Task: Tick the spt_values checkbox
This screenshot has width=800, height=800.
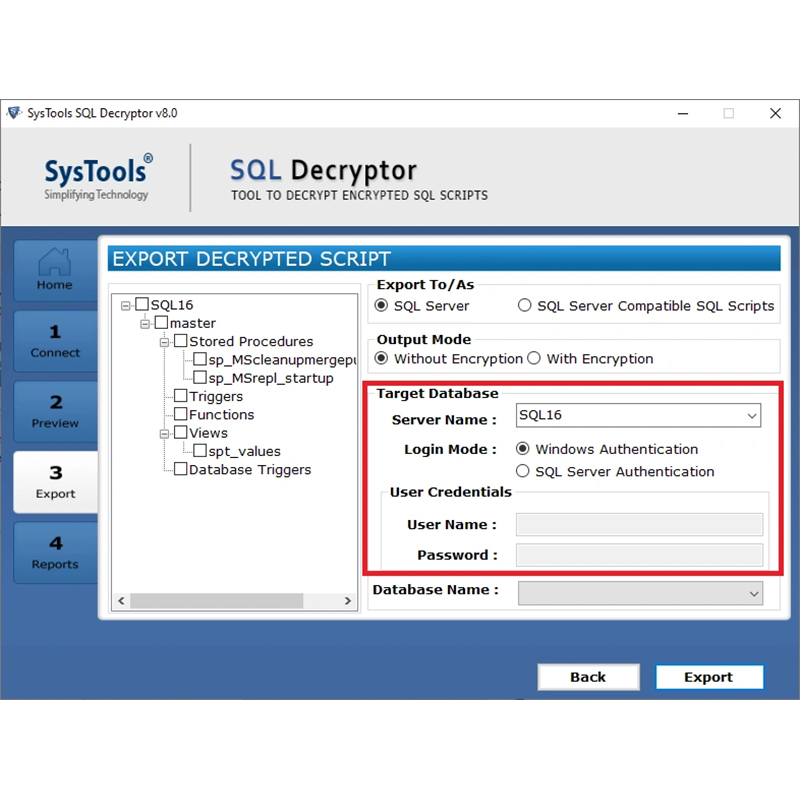Action: coord(200,451)
